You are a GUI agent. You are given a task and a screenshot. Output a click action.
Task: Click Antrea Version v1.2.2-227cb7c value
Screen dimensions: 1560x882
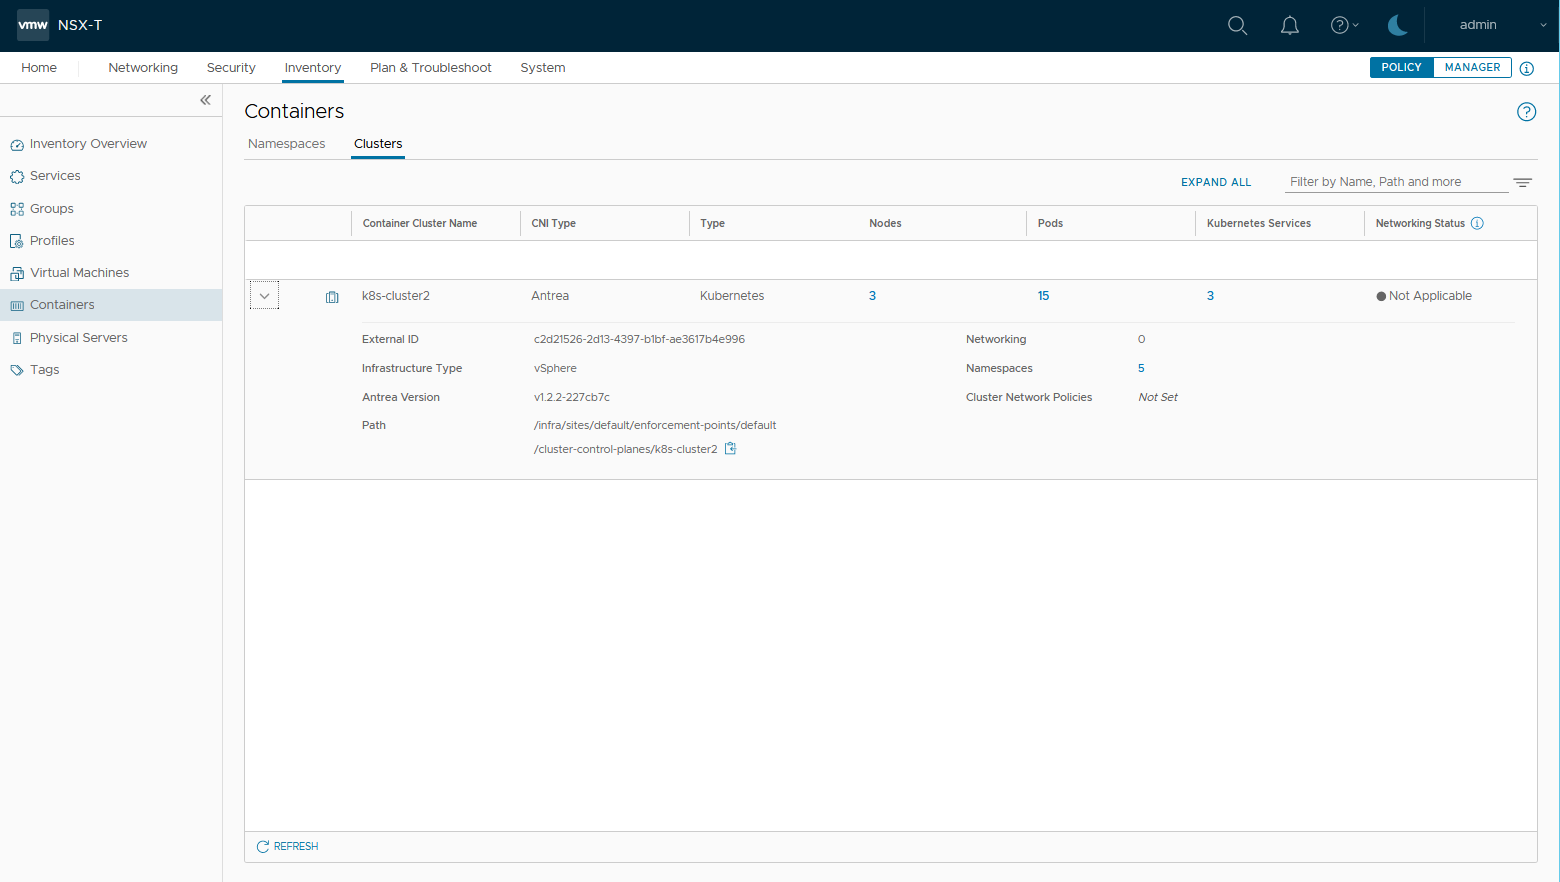(x=572, y=397)
